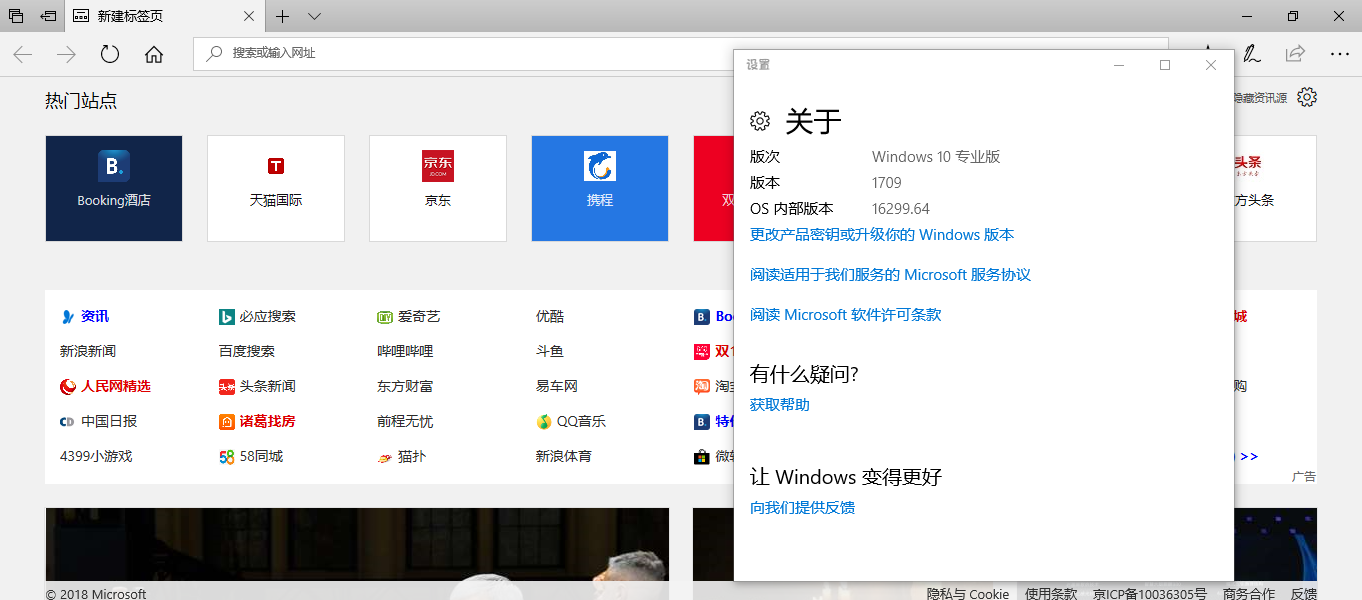
Task: Click the set tabs aside icon
Action: click(47, 16)
